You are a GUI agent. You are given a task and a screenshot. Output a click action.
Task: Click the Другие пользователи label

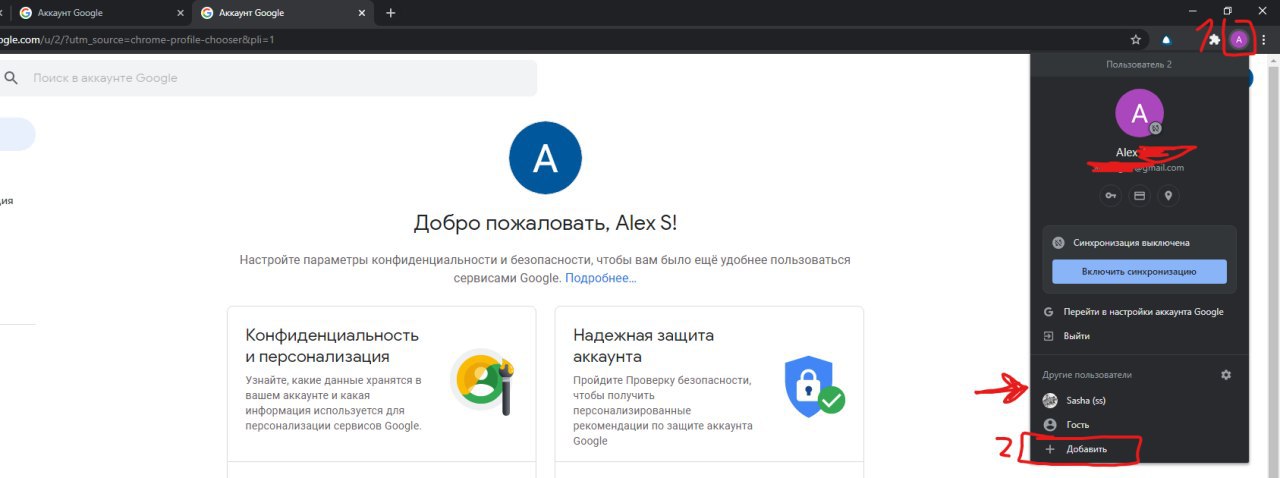coord(1087,375)
